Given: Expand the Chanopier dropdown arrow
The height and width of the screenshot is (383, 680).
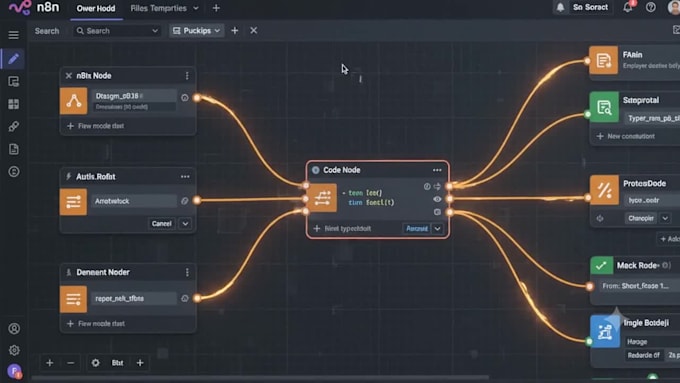Looking at the screenshot, I should 665,218.
